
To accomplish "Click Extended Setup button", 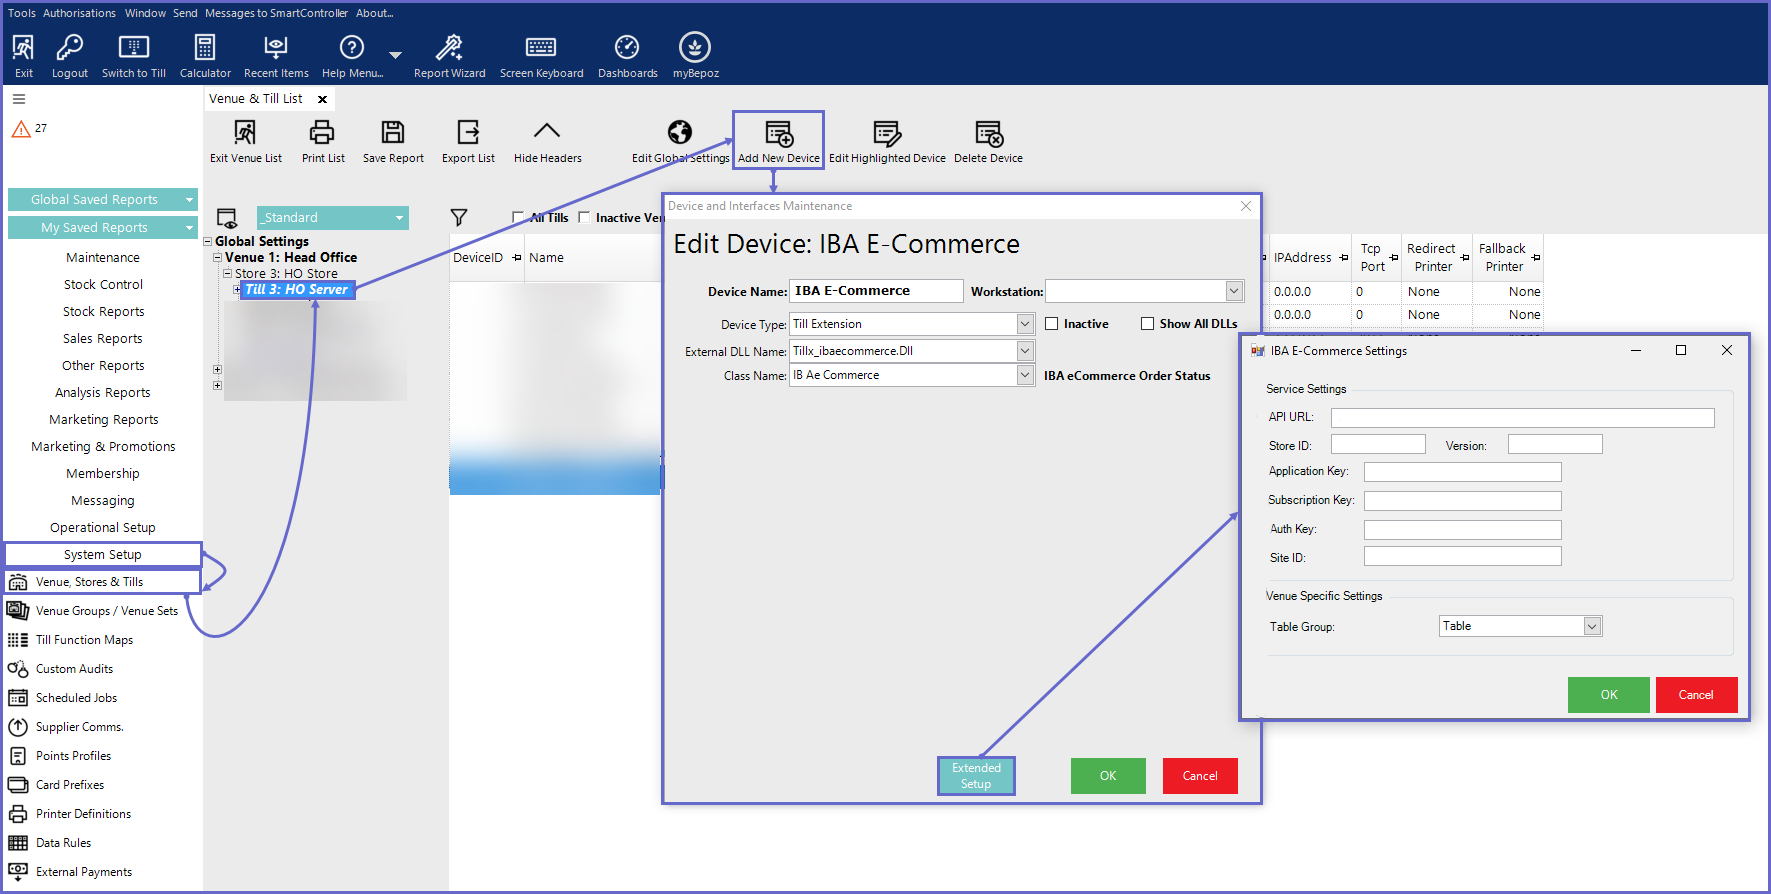I will click(976, 776).
